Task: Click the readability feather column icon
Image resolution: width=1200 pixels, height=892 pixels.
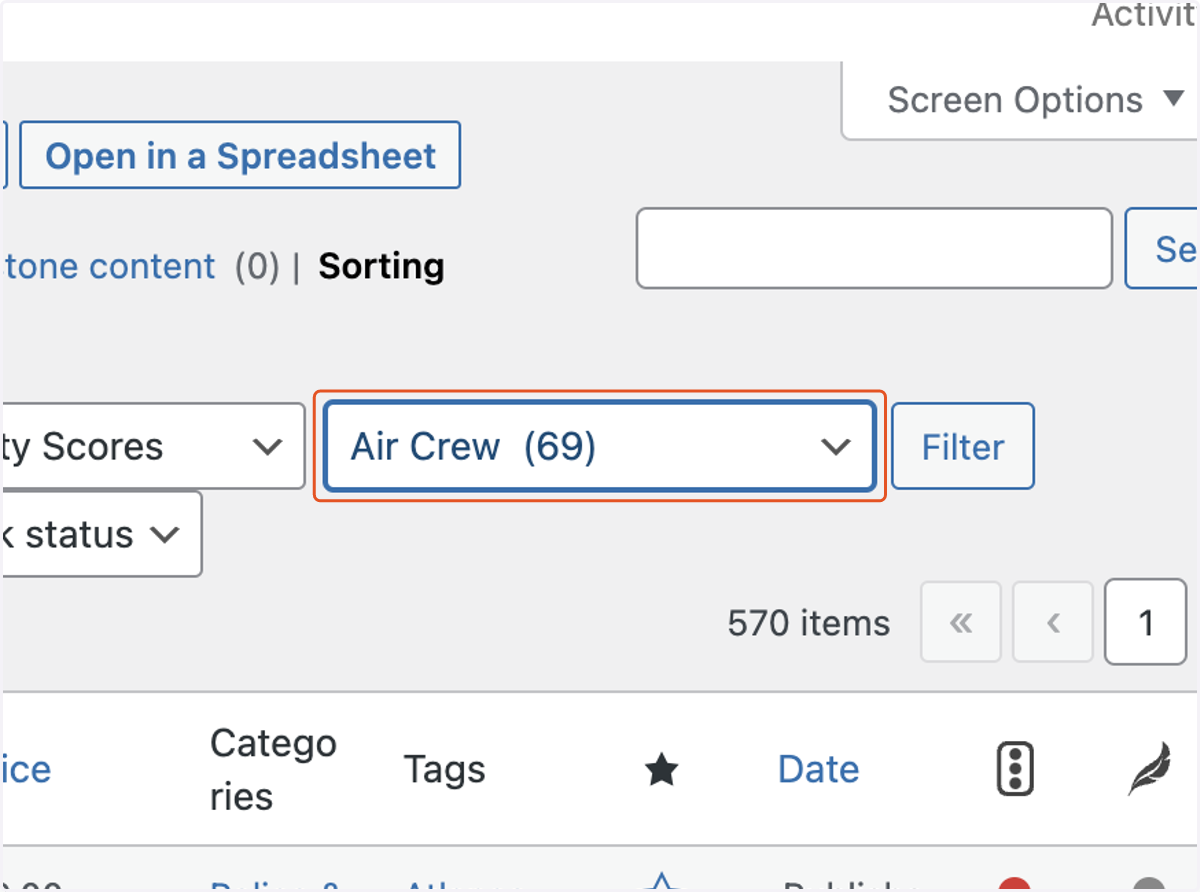Action: [x=1149, y=770]
